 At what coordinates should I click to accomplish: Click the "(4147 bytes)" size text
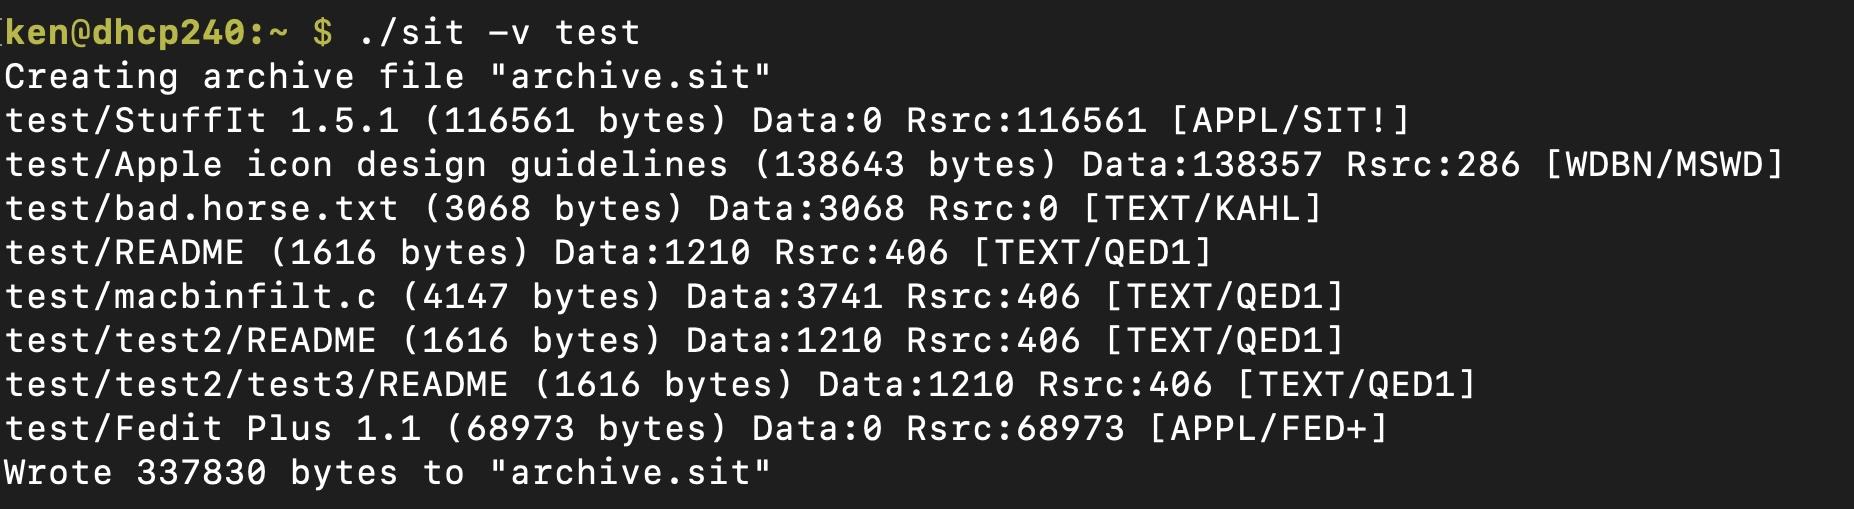(532, 297)
